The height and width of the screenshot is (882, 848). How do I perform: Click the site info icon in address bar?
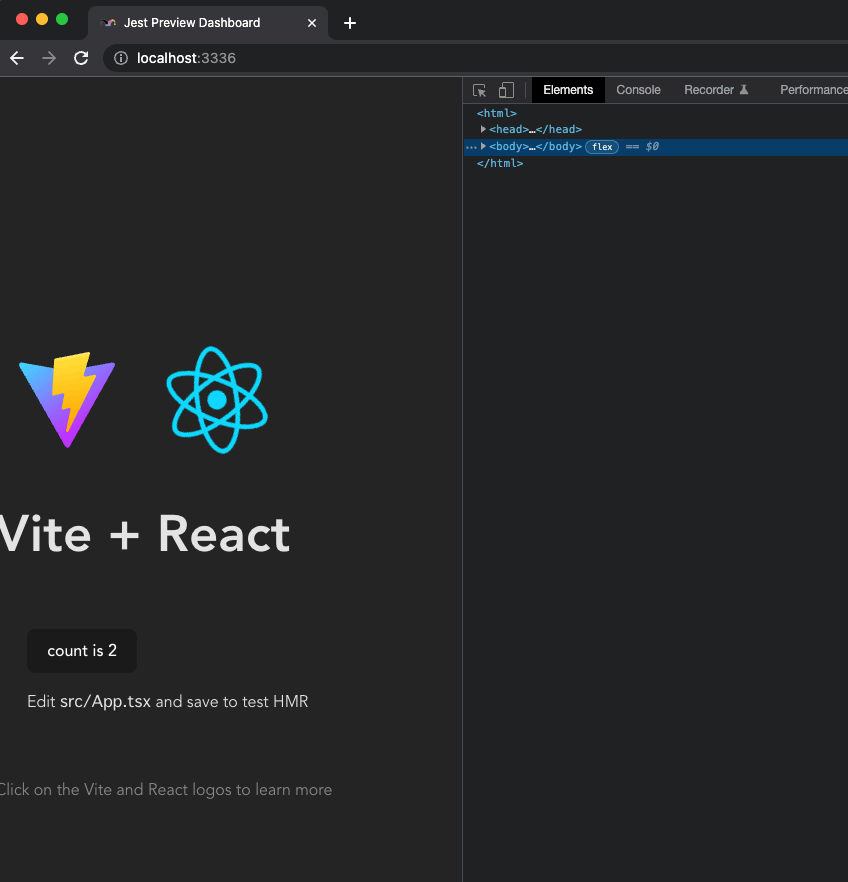coord(120,58)
